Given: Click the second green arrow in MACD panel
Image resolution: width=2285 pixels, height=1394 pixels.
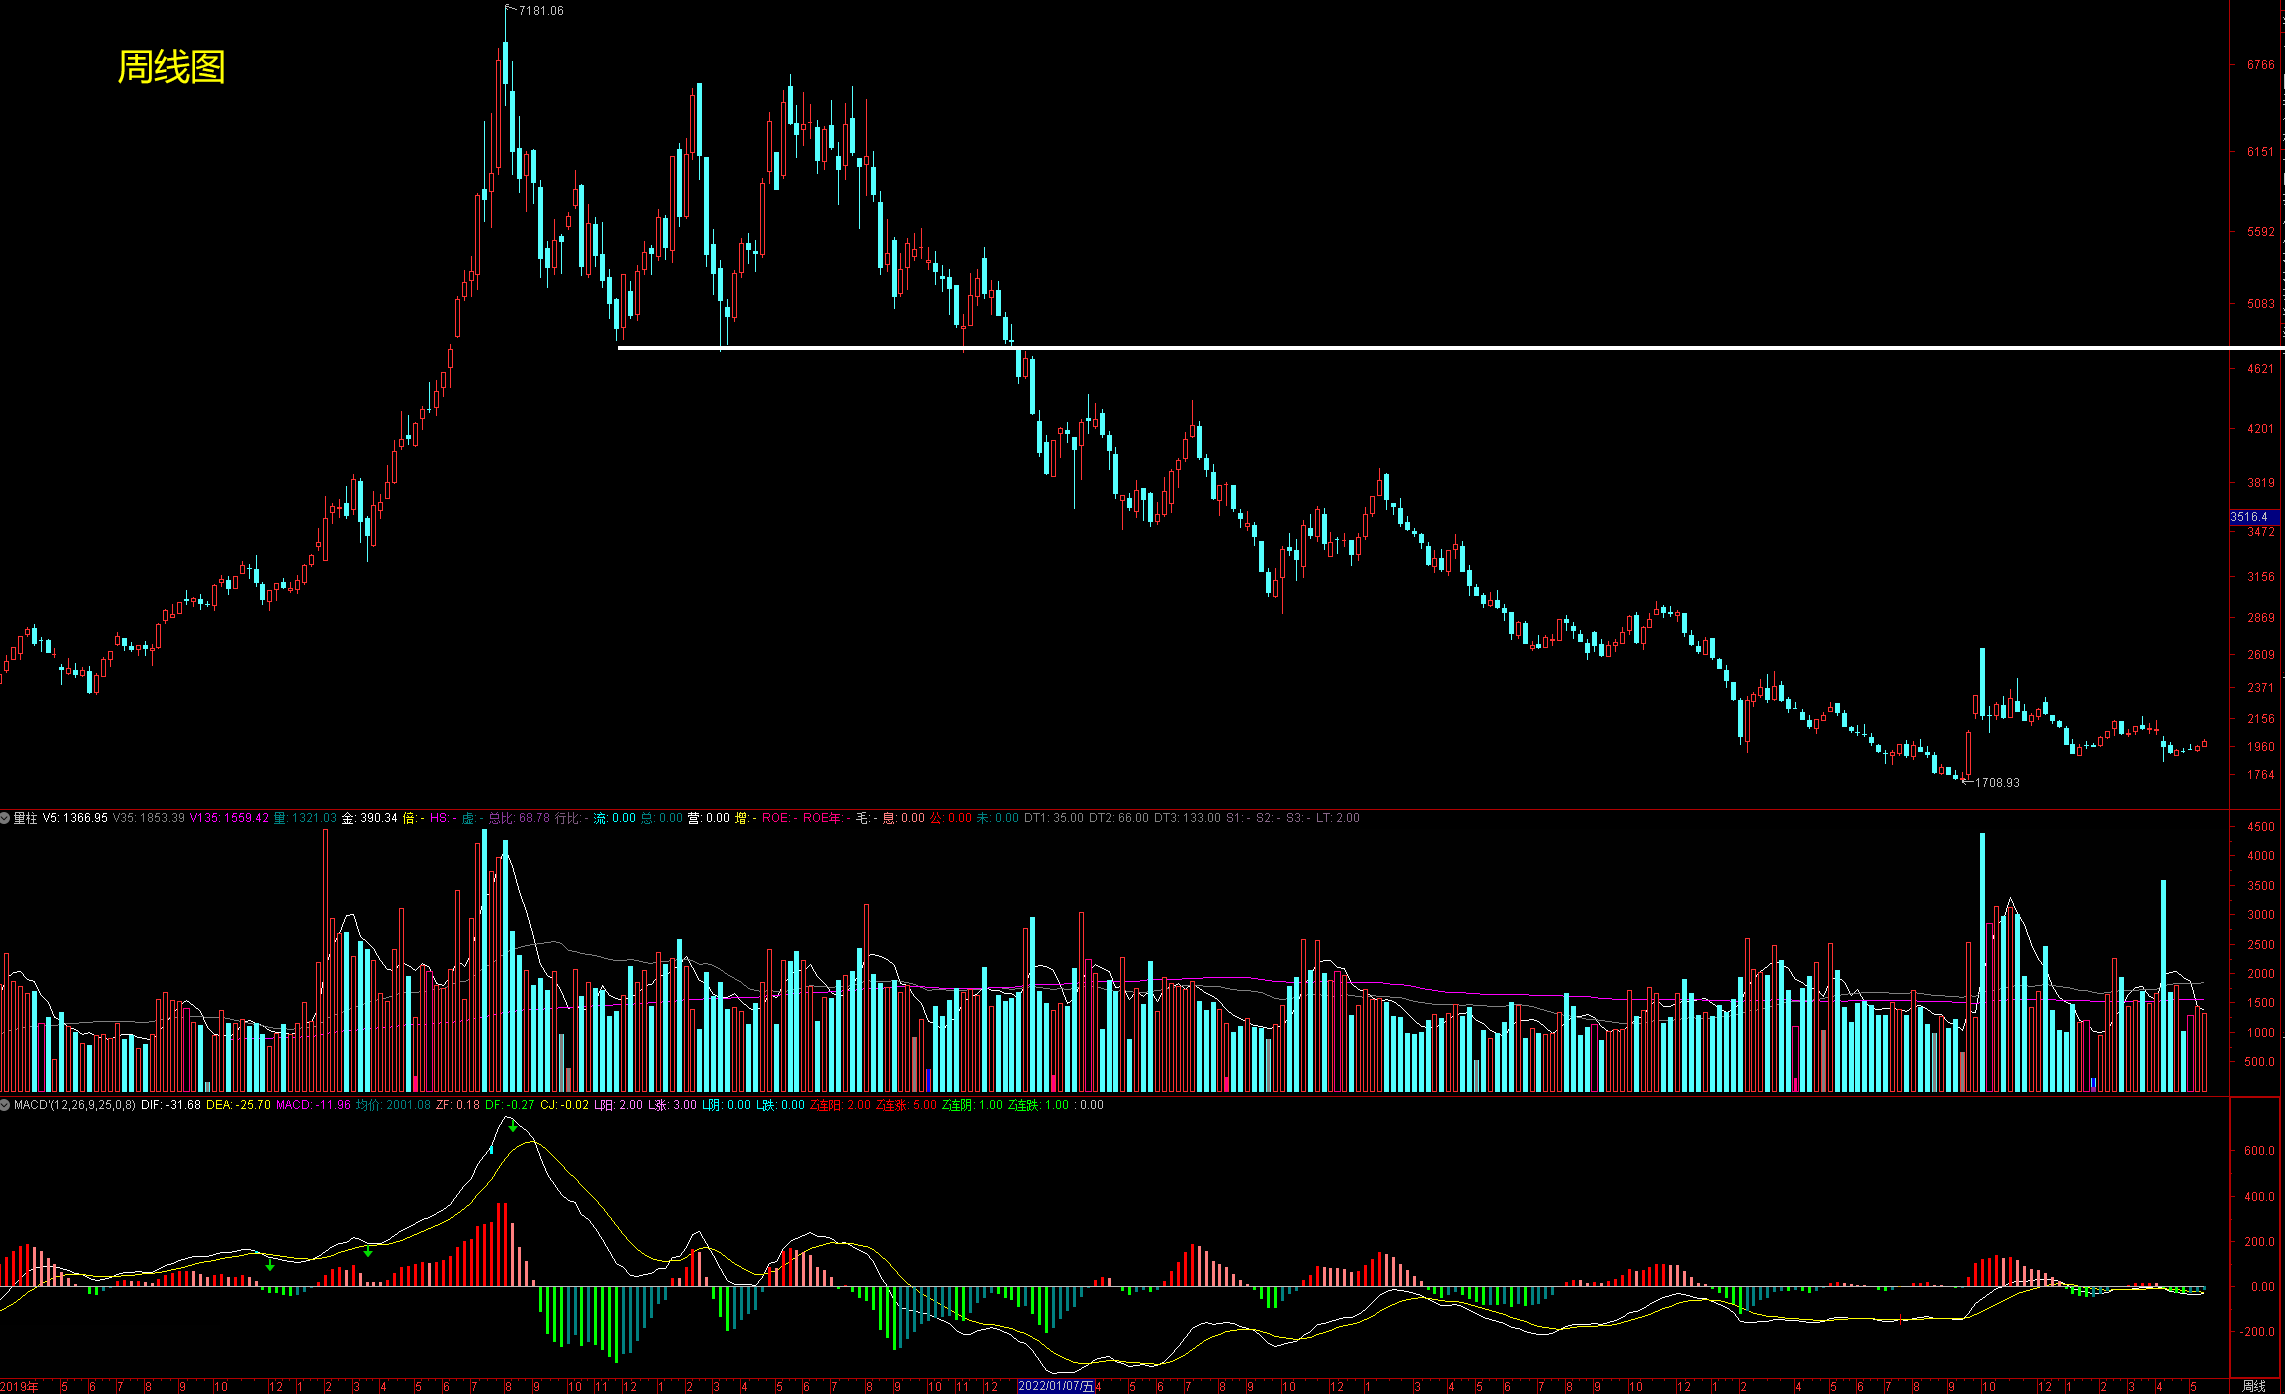Looking at the screenshot, I should [368, 1251].
